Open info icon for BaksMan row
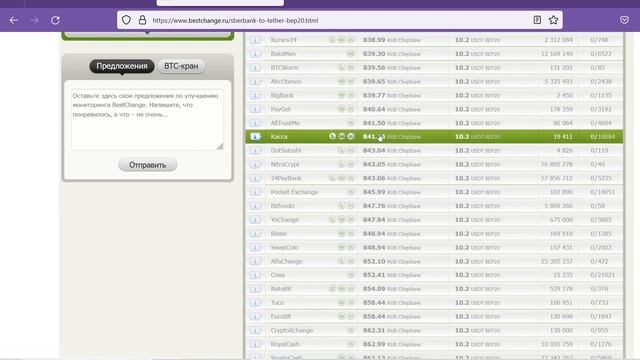The height and width of the screenshot is (360, 640). coord(255,54)
